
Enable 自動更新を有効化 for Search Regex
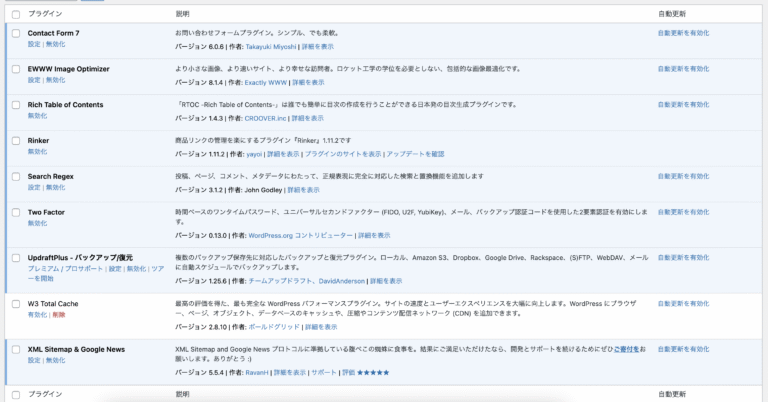pyautogui.click(x=683, y=176)
